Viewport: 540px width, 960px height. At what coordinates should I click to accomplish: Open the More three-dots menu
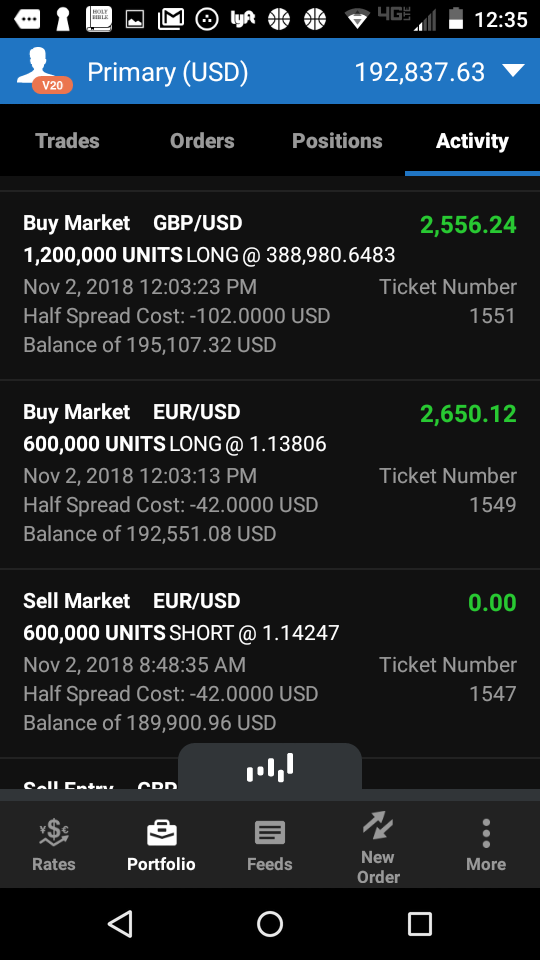click(486, 833)
